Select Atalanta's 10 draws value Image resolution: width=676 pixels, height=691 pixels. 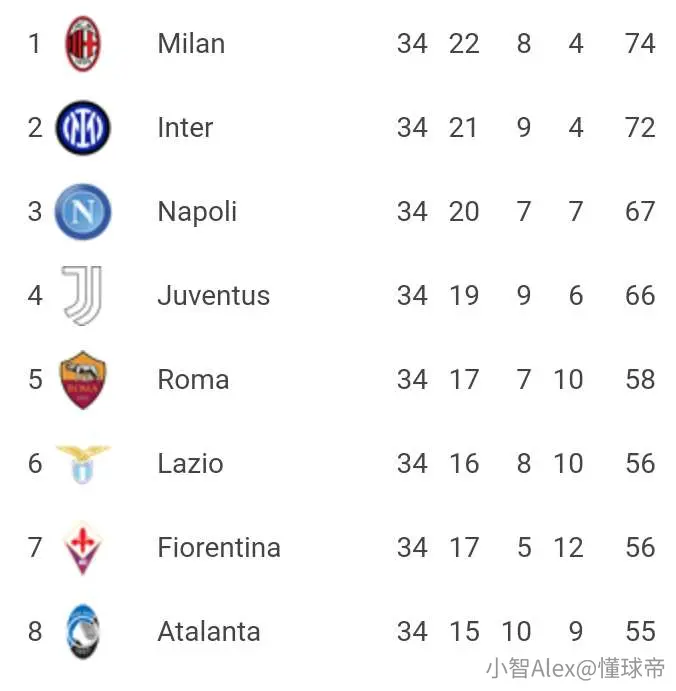tap(516, 632)
